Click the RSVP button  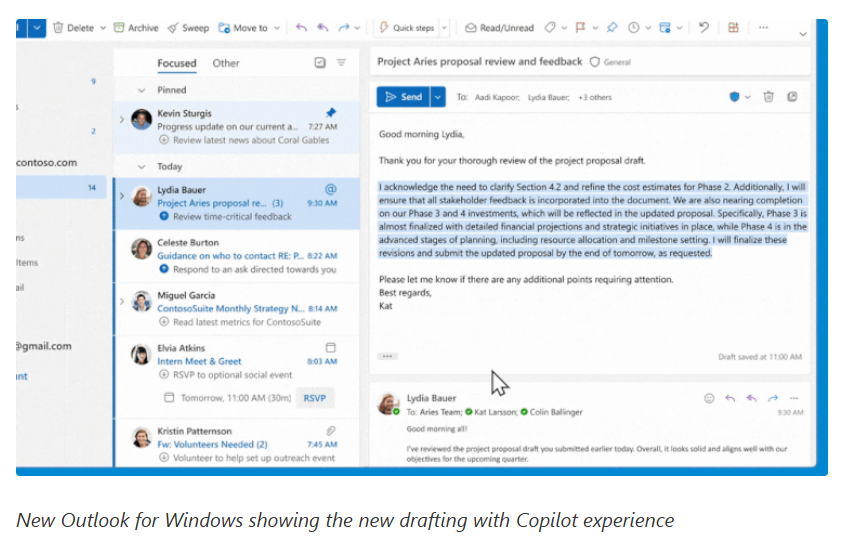point(315,398)
